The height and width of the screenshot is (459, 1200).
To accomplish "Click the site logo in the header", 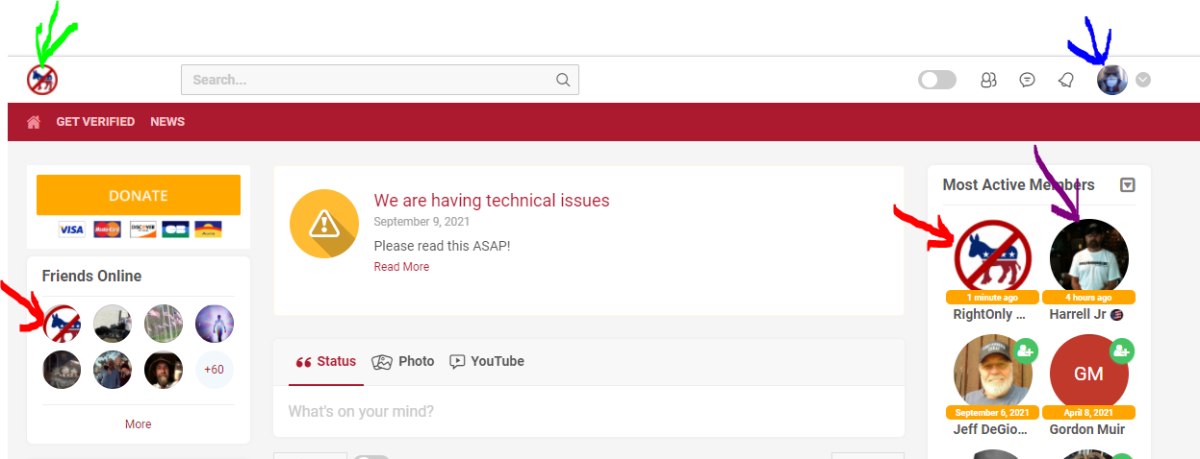I will pyautogui.click(x=42, y=80).
